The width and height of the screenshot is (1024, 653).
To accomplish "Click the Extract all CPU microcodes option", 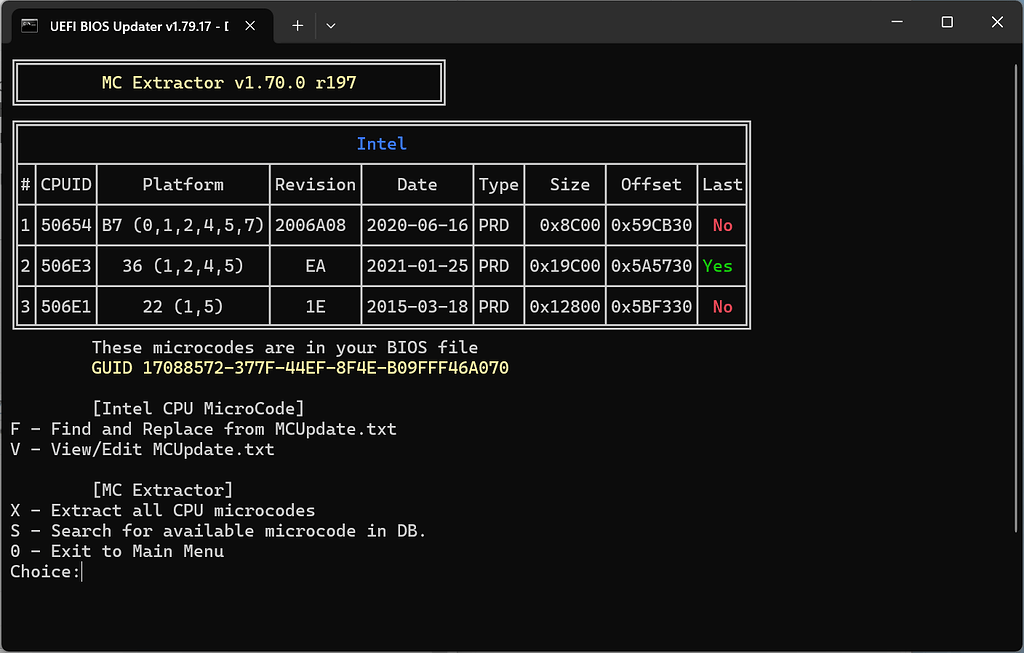I will pos(163,511).
